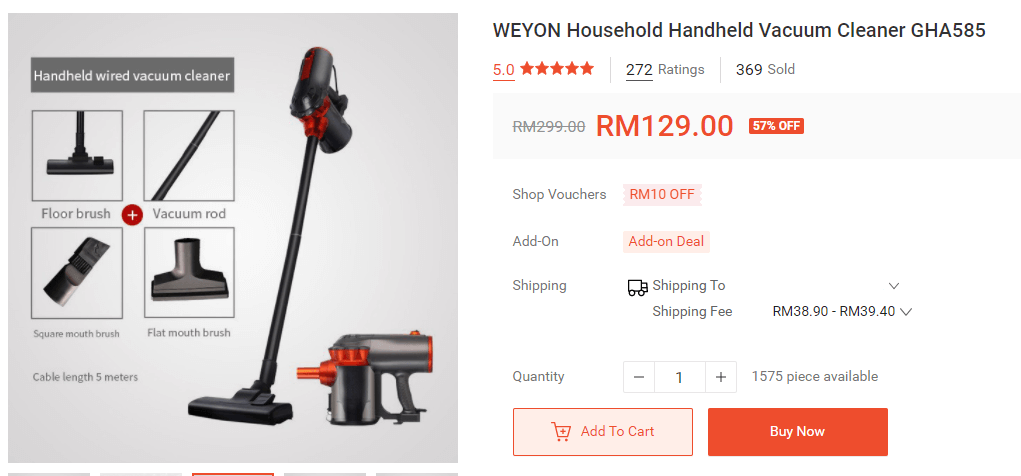Focus the quantity input field showing 1
The width and height of the screenshot is (1021, 476).
[680, 377]
